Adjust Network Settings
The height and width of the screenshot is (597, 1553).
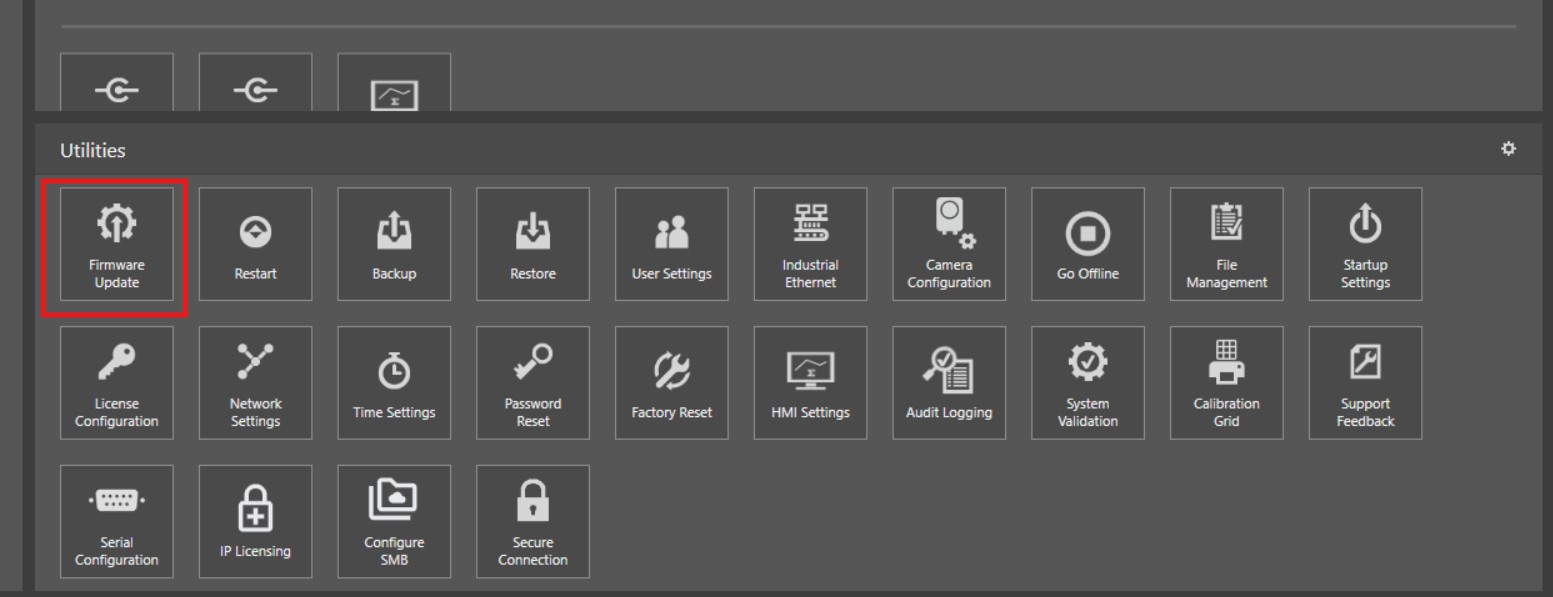255,383
